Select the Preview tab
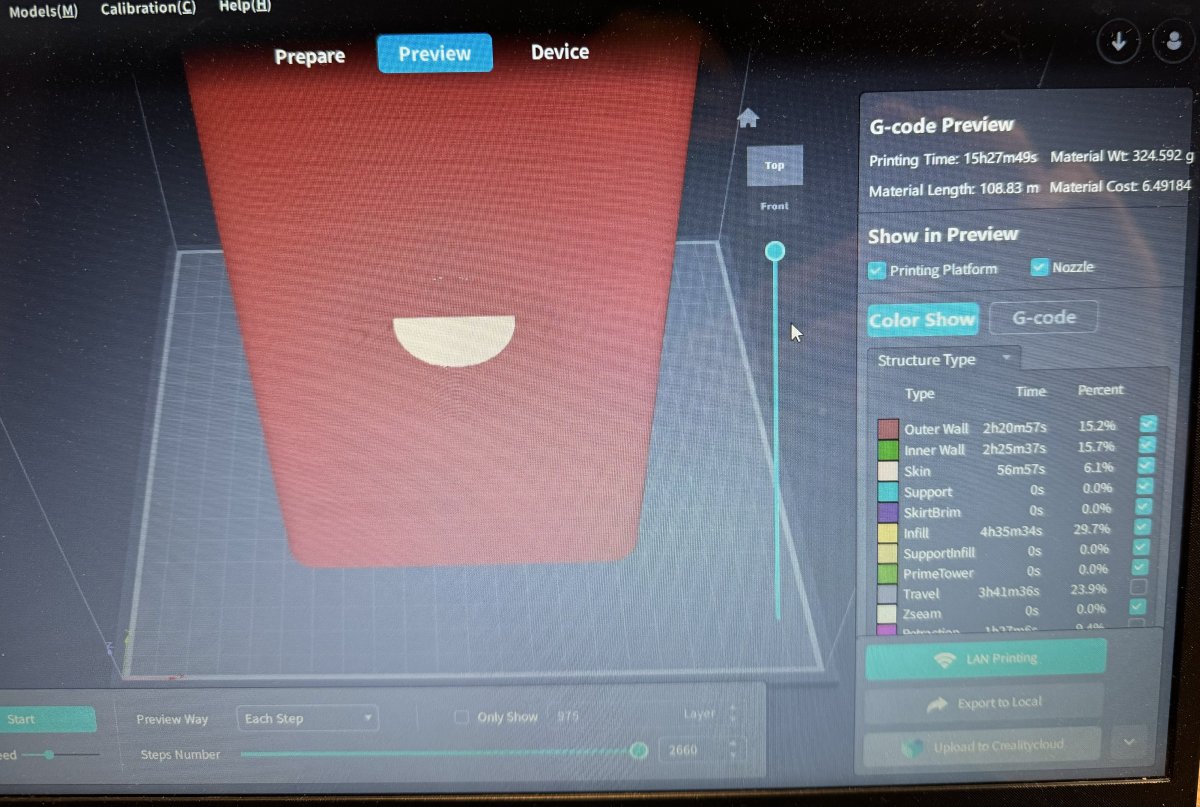 435,54
